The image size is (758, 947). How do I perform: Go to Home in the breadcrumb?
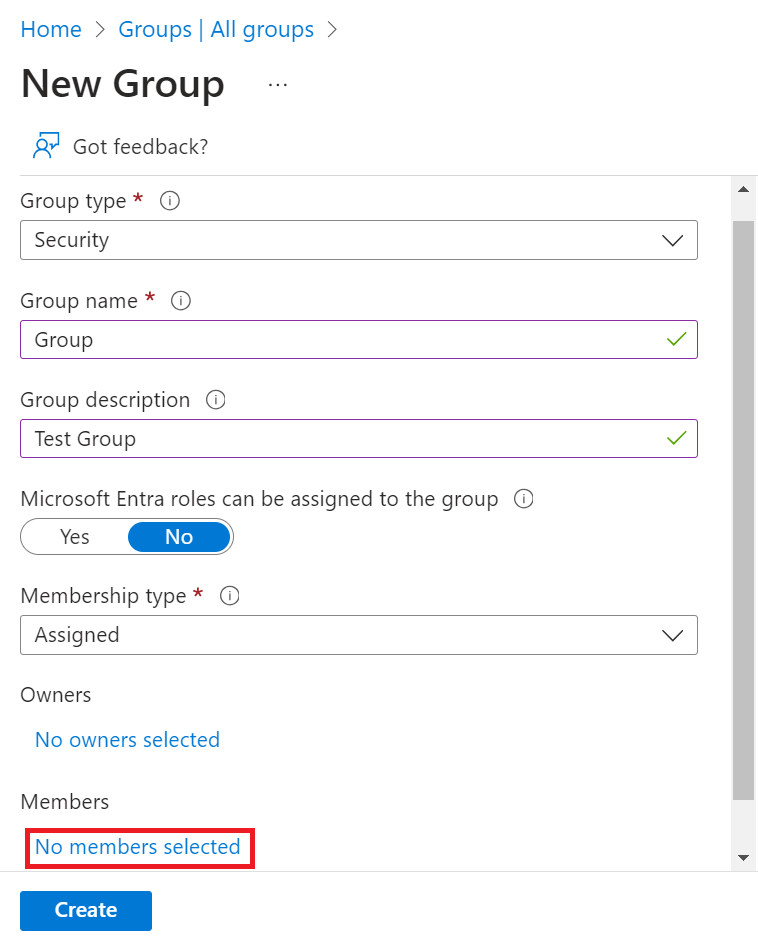coord(51,30)
